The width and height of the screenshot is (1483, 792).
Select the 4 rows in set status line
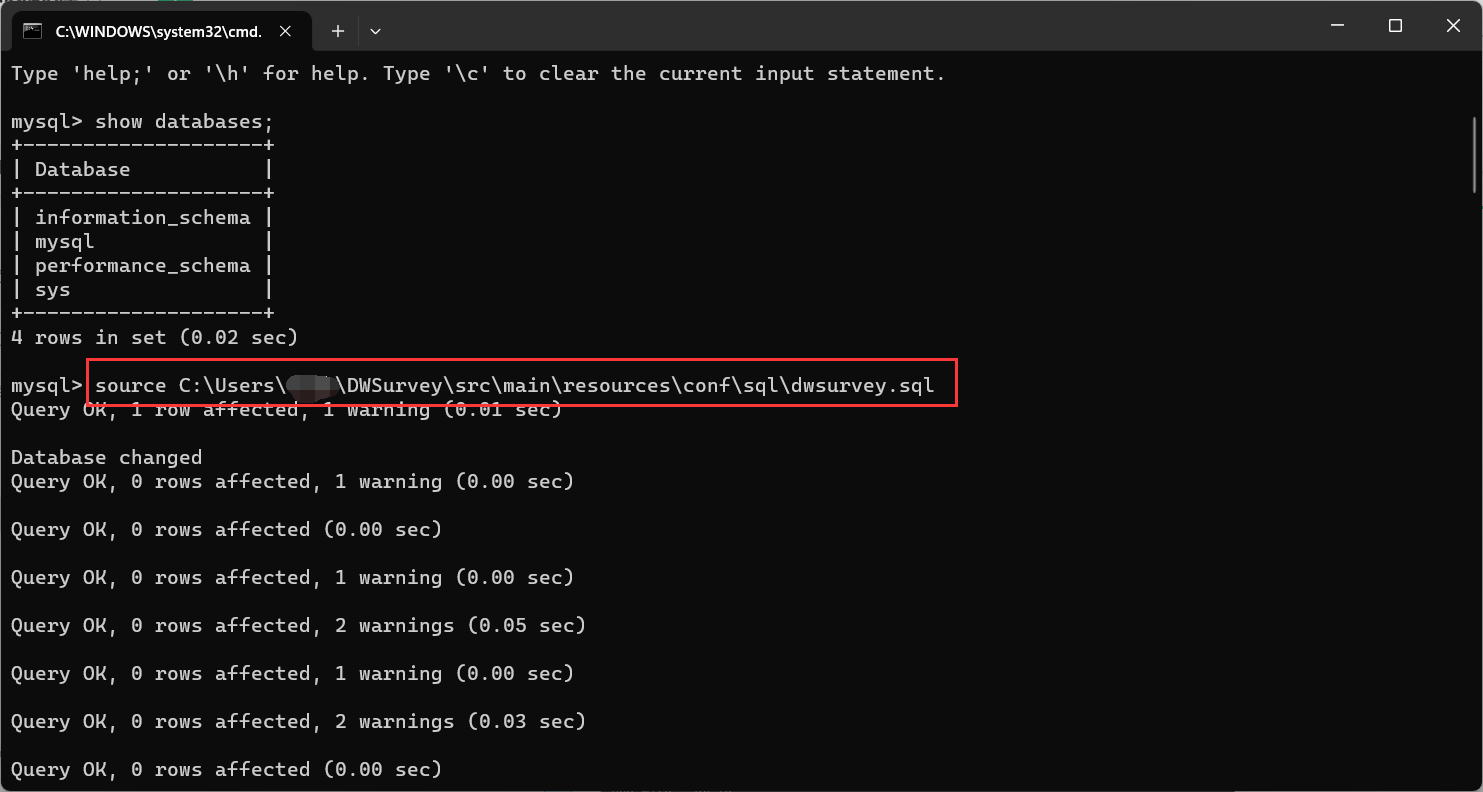tap(154, 337)
